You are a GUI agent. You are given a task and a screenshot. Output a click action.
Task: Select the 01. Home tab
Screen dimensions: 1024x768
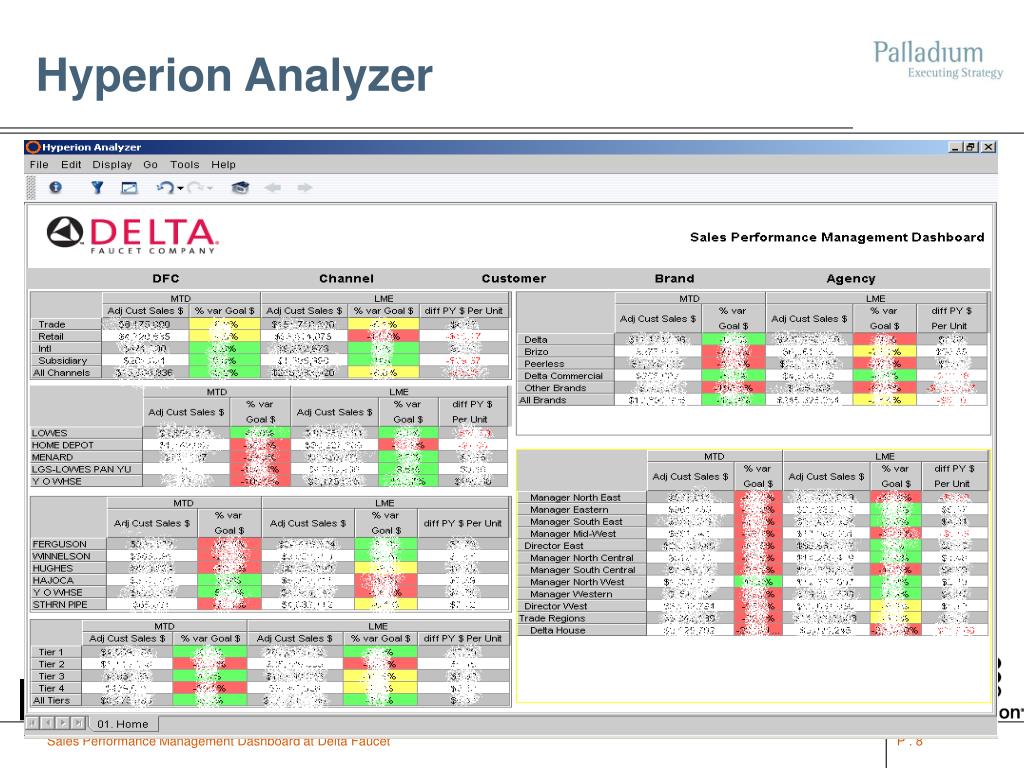(x=123, y=724)
